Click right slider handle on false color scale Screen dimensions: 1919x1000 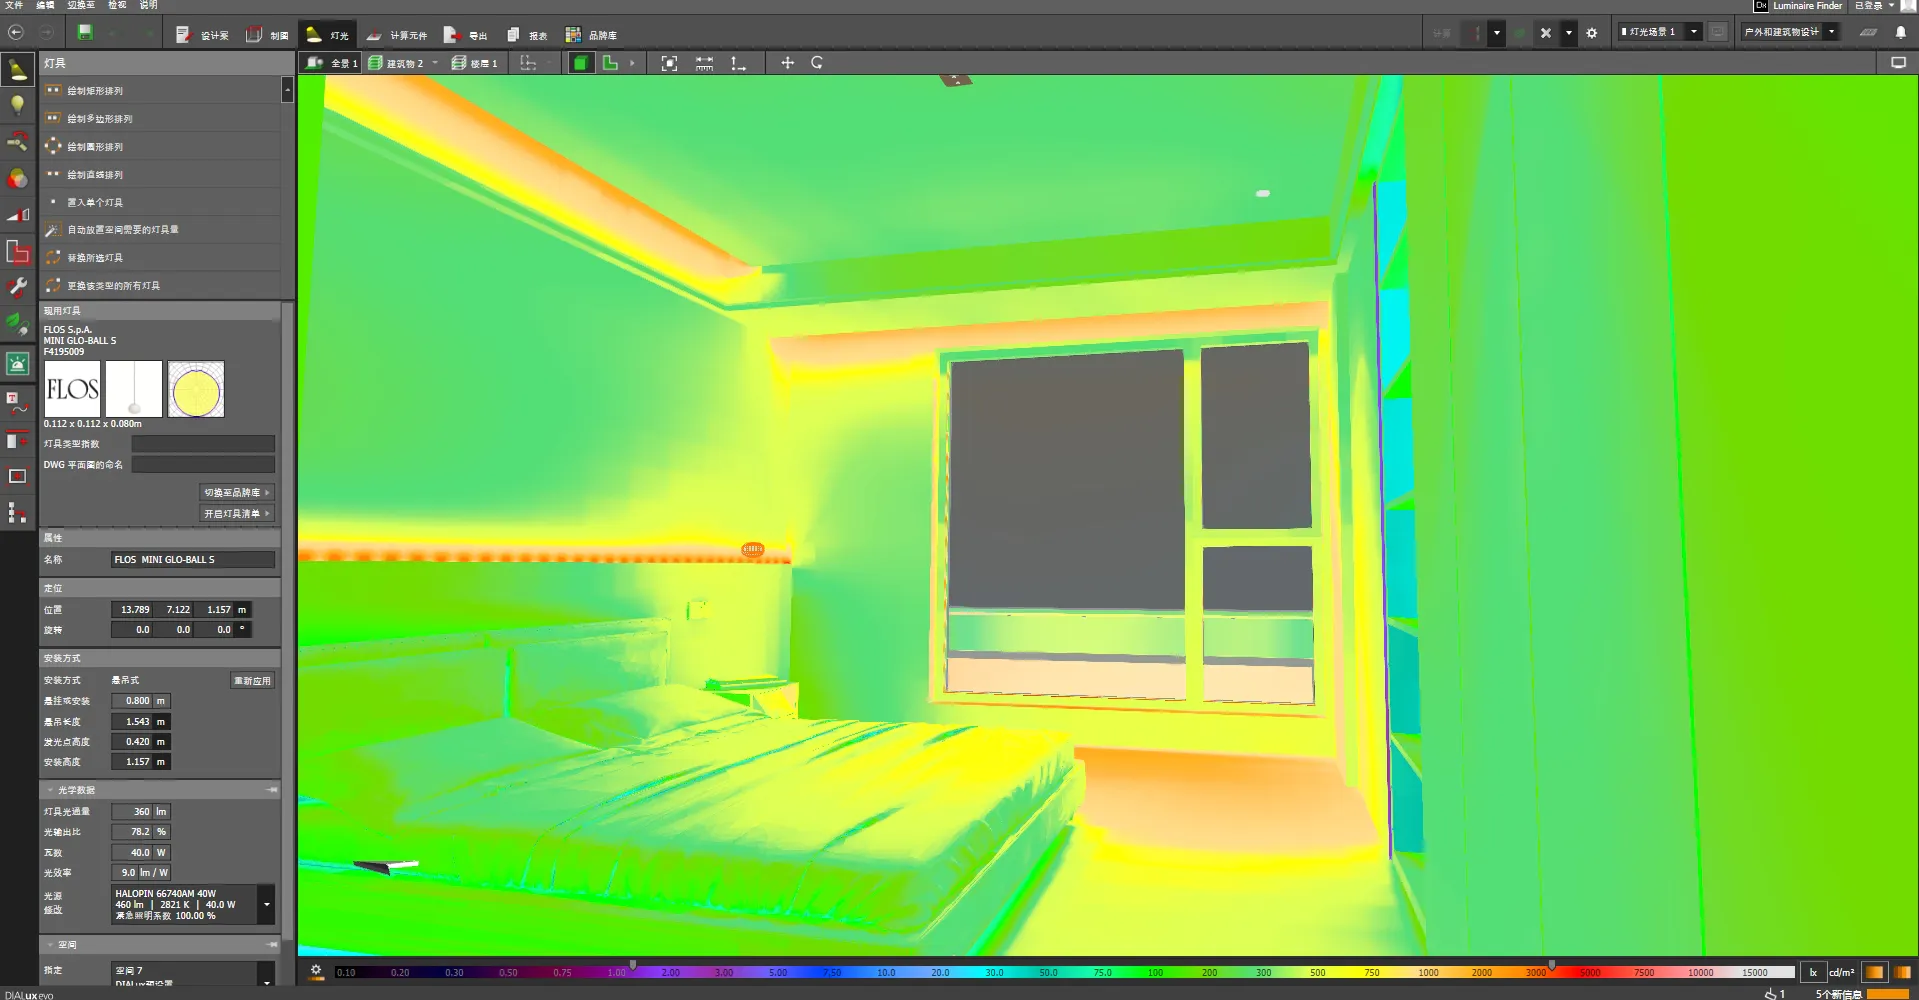click(1552, 966)
